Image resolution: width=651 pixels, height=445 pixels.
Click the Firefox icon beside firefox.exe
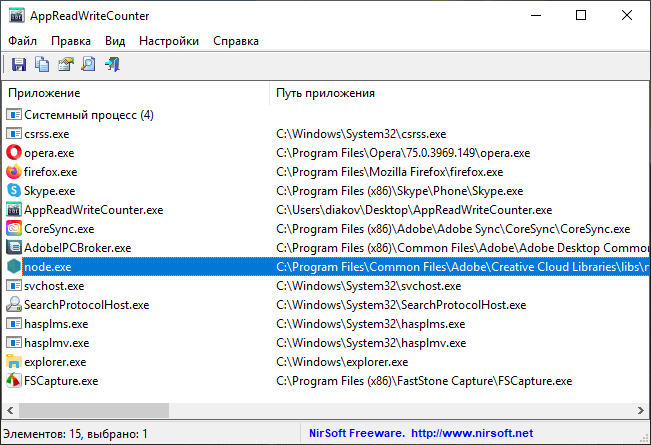point(14,172)
